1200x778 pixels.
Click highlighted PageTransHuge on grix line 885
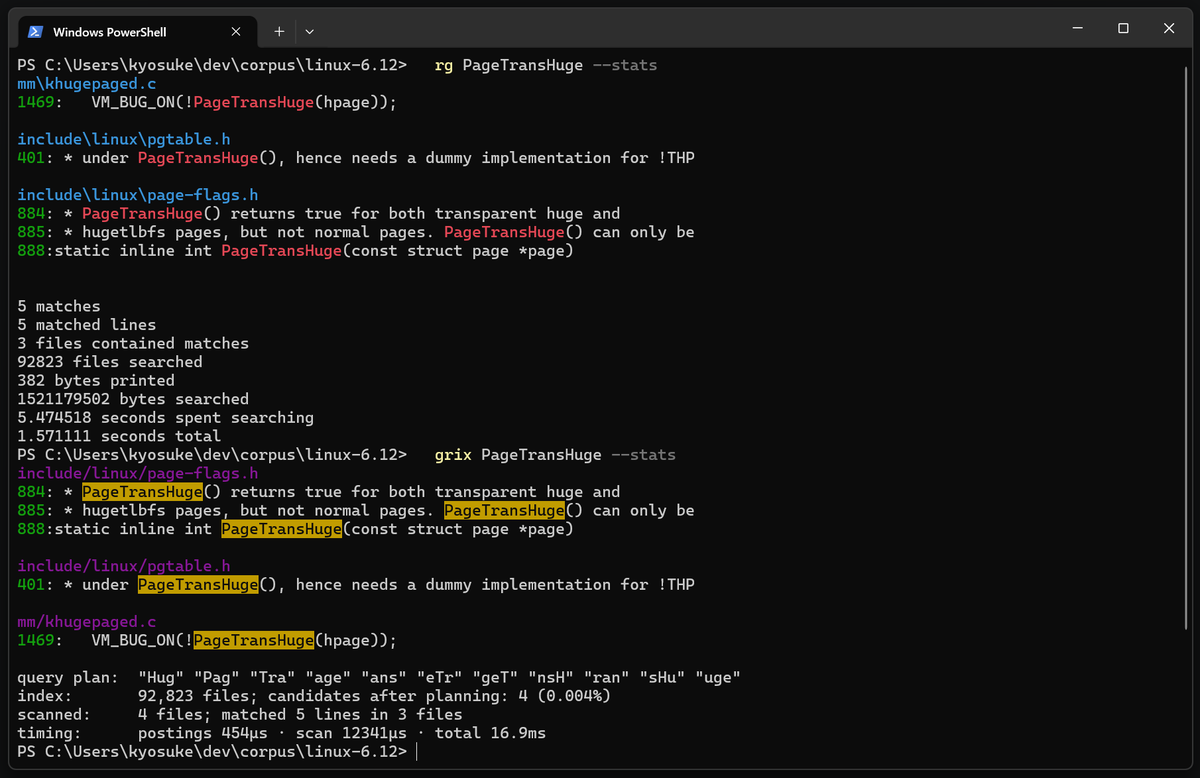tap(504, 511)
